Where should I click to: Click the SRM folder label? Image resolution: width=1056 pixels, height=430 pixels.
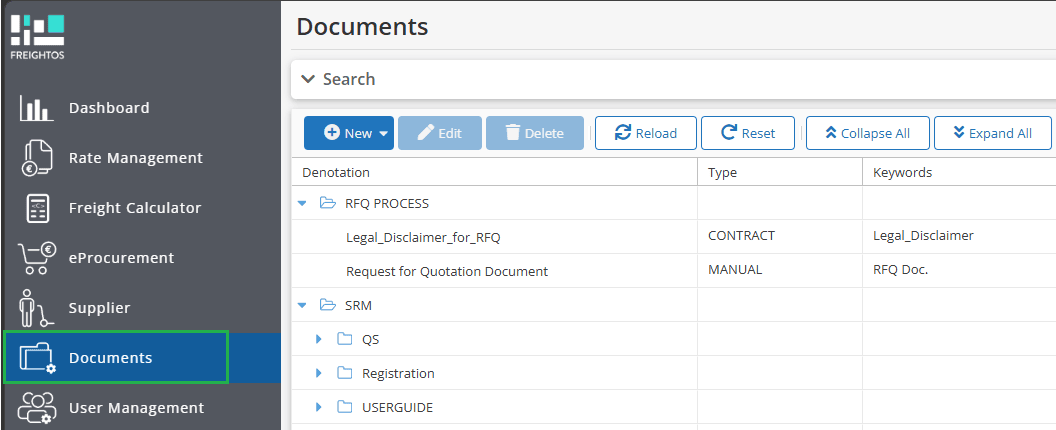point(358,305)
